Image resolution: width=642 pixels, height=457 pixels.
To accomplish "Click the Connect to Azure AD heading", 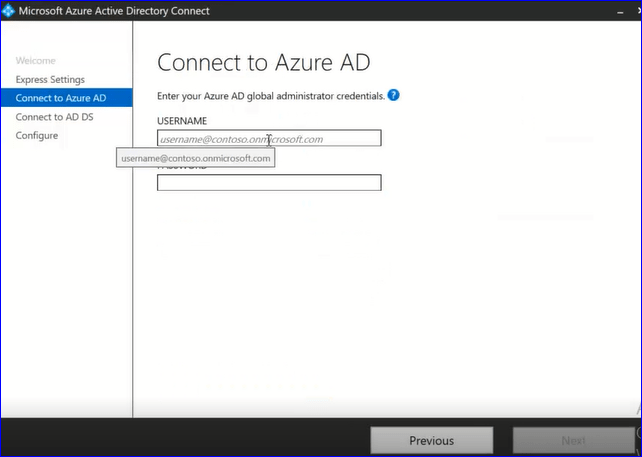I will coord(264,63).
